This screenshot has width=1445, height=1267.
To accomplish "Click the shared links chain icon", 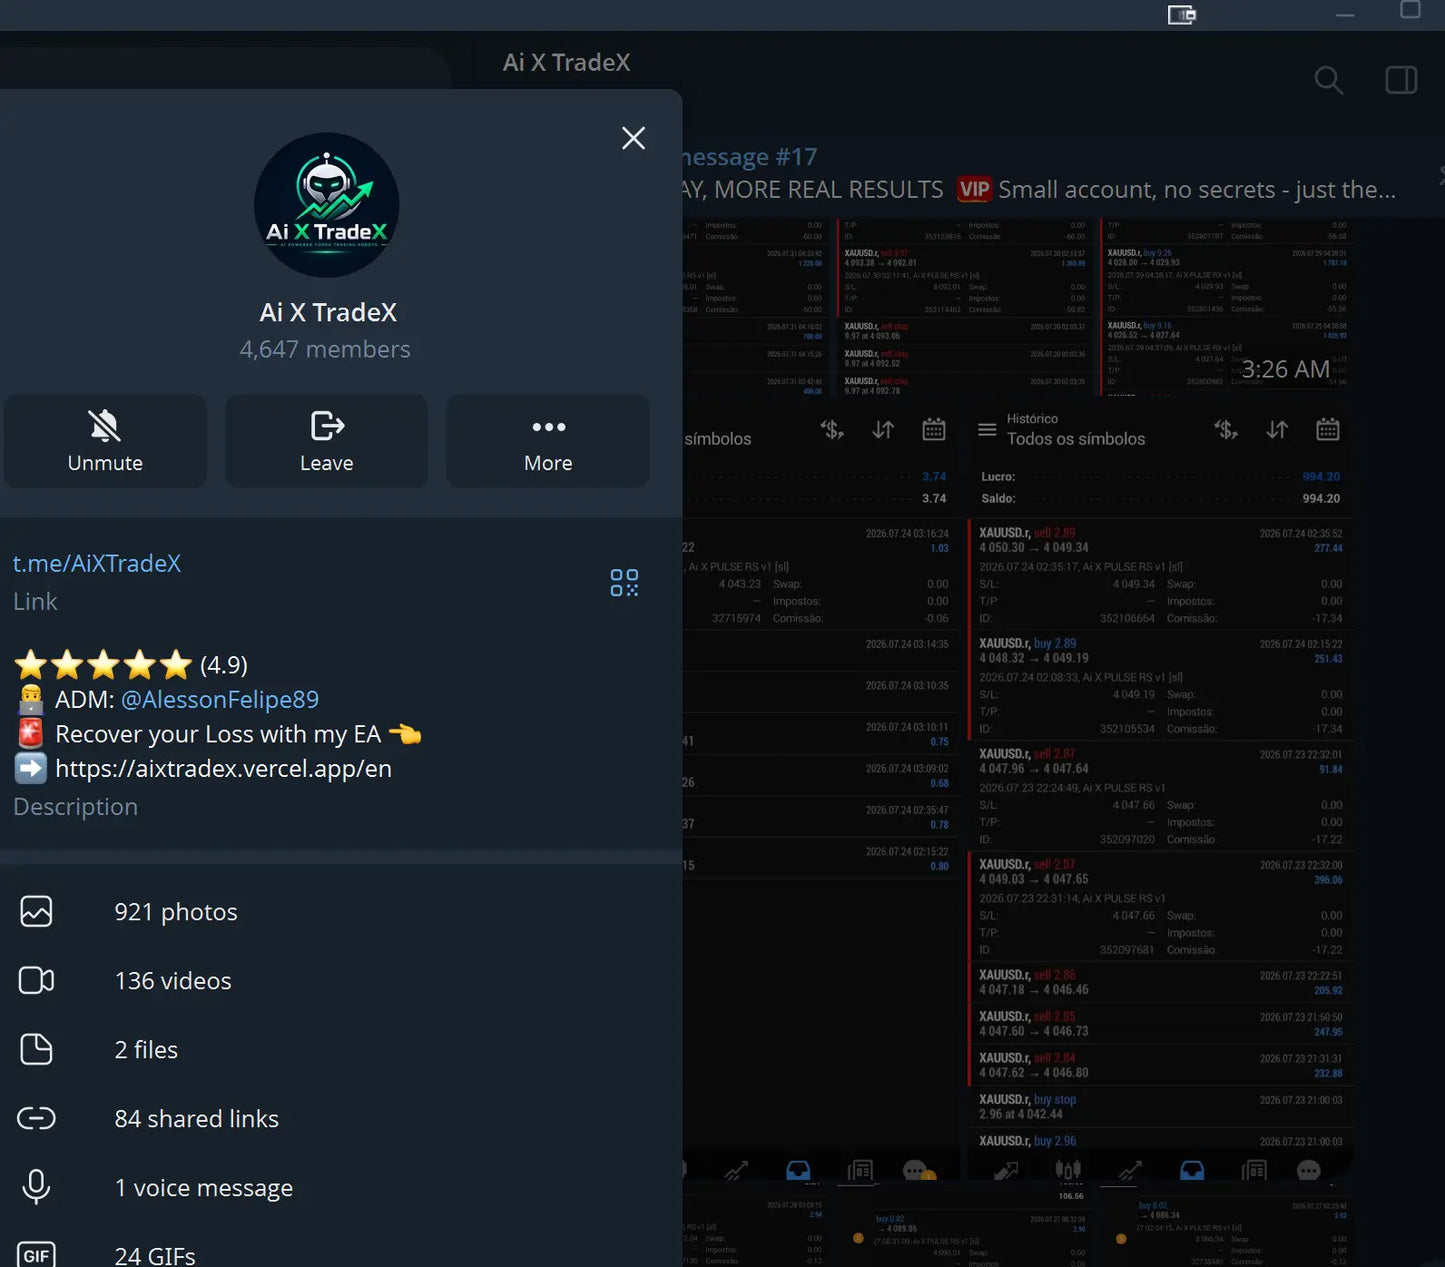I will [36, 1118].
